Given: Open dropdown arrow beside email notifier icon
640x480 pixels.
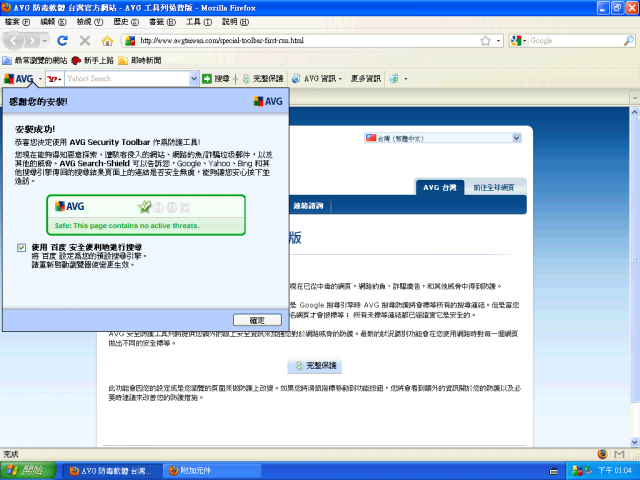Looking at the screenshot, I should (x=406, y=79).
